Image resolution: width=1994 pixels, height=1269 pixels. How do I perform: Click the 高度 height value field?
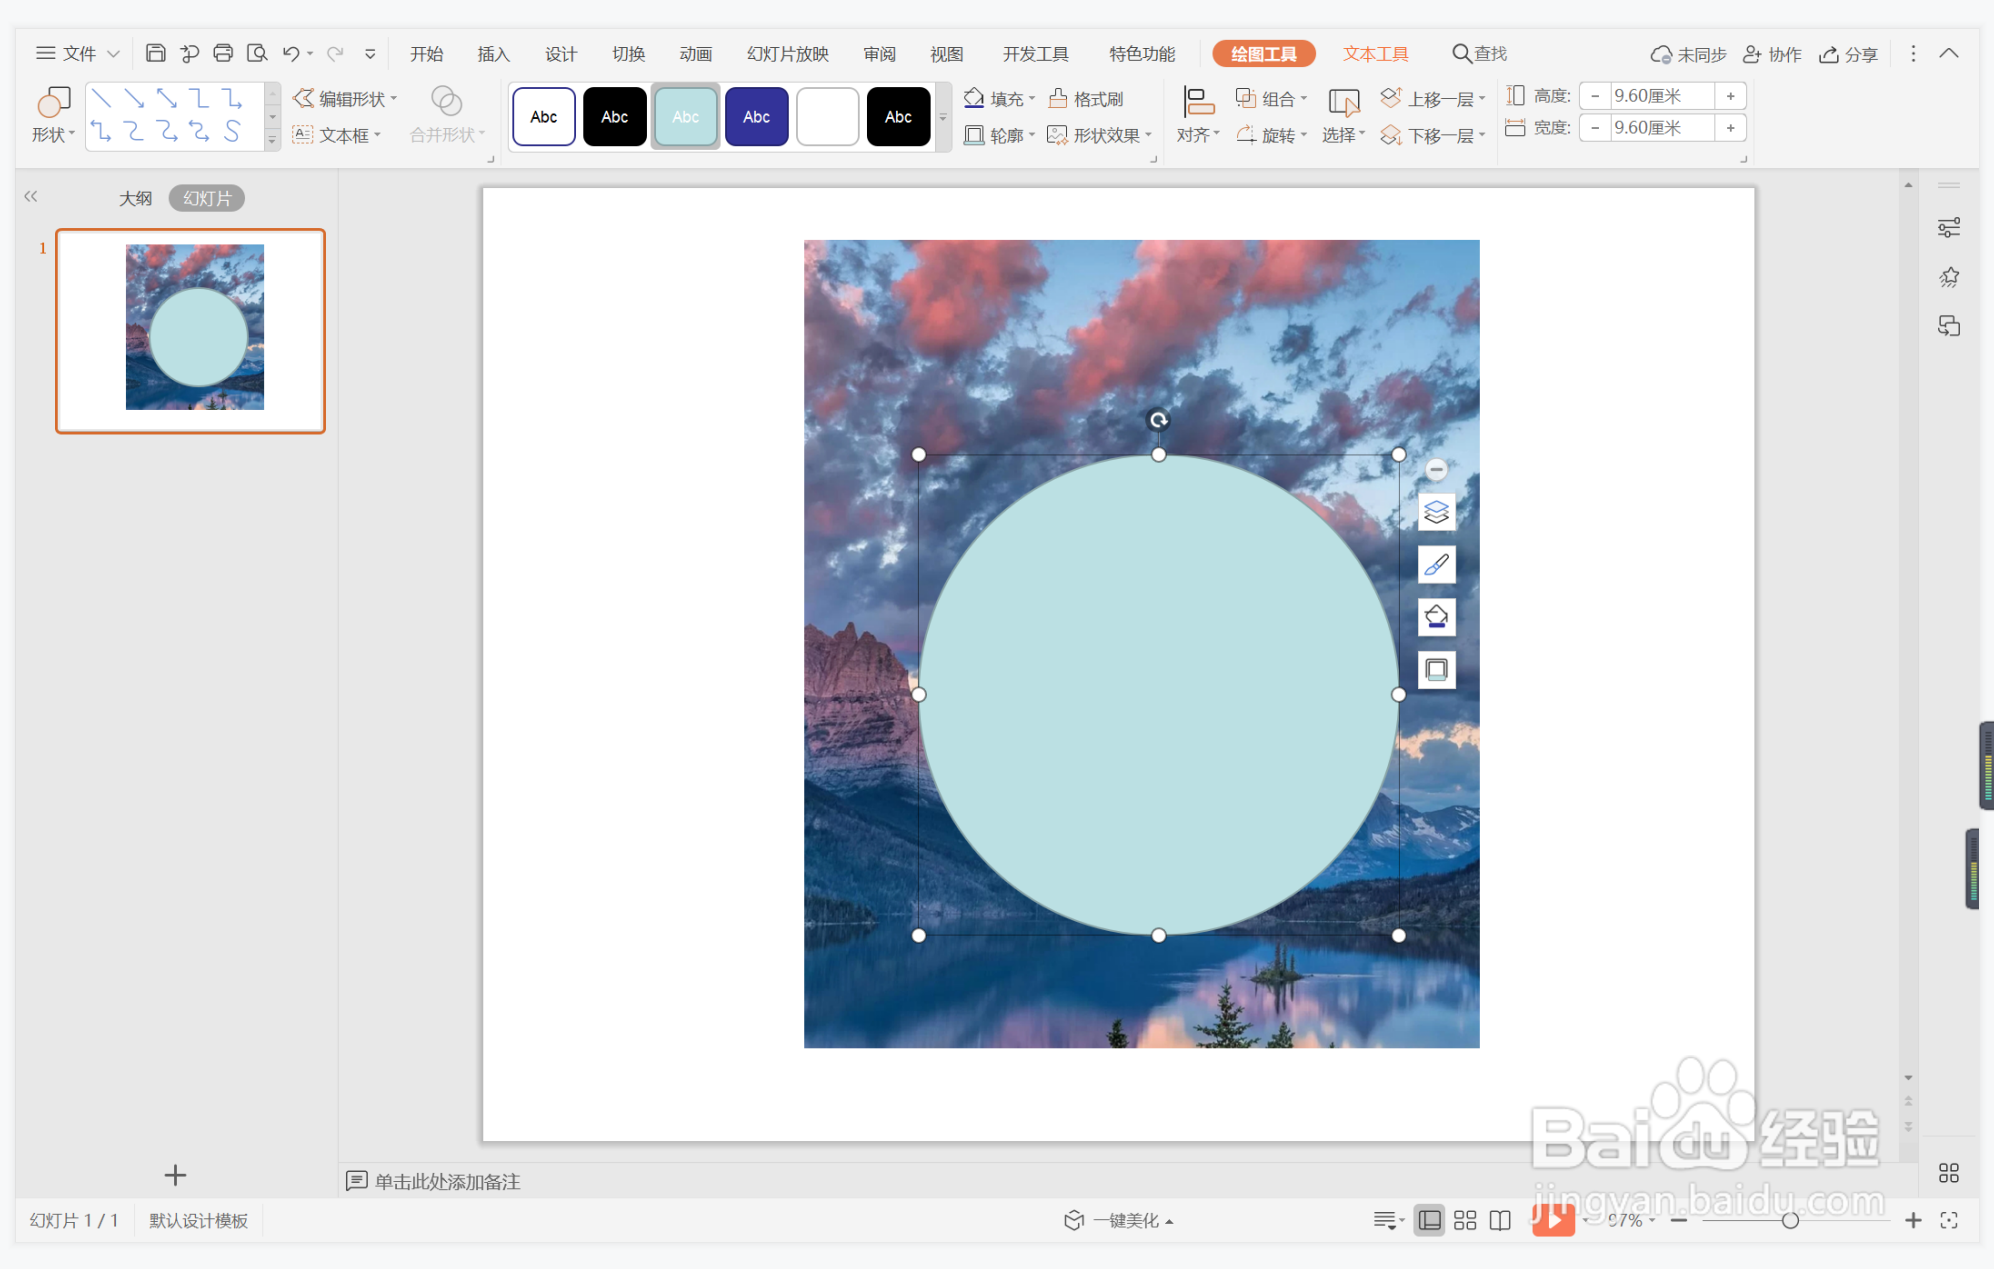point(1661,96)
